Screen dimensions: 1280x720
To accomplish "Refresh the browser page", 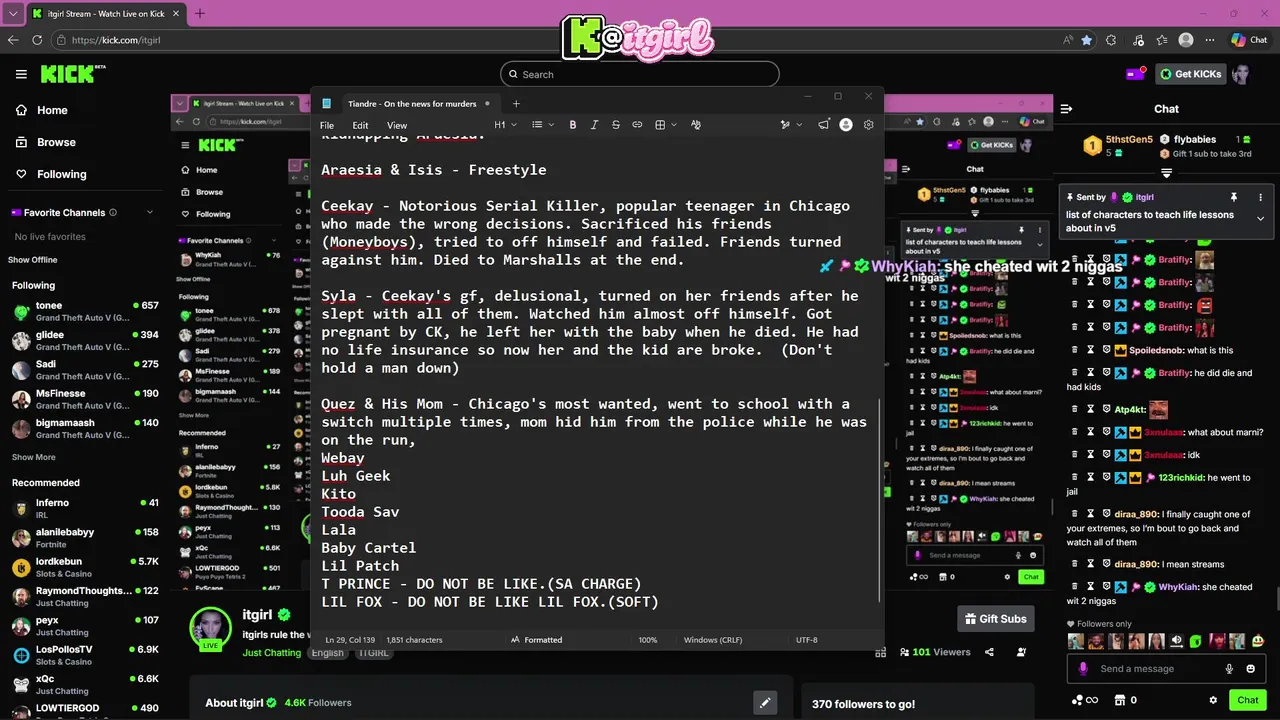I will [37, 40].
